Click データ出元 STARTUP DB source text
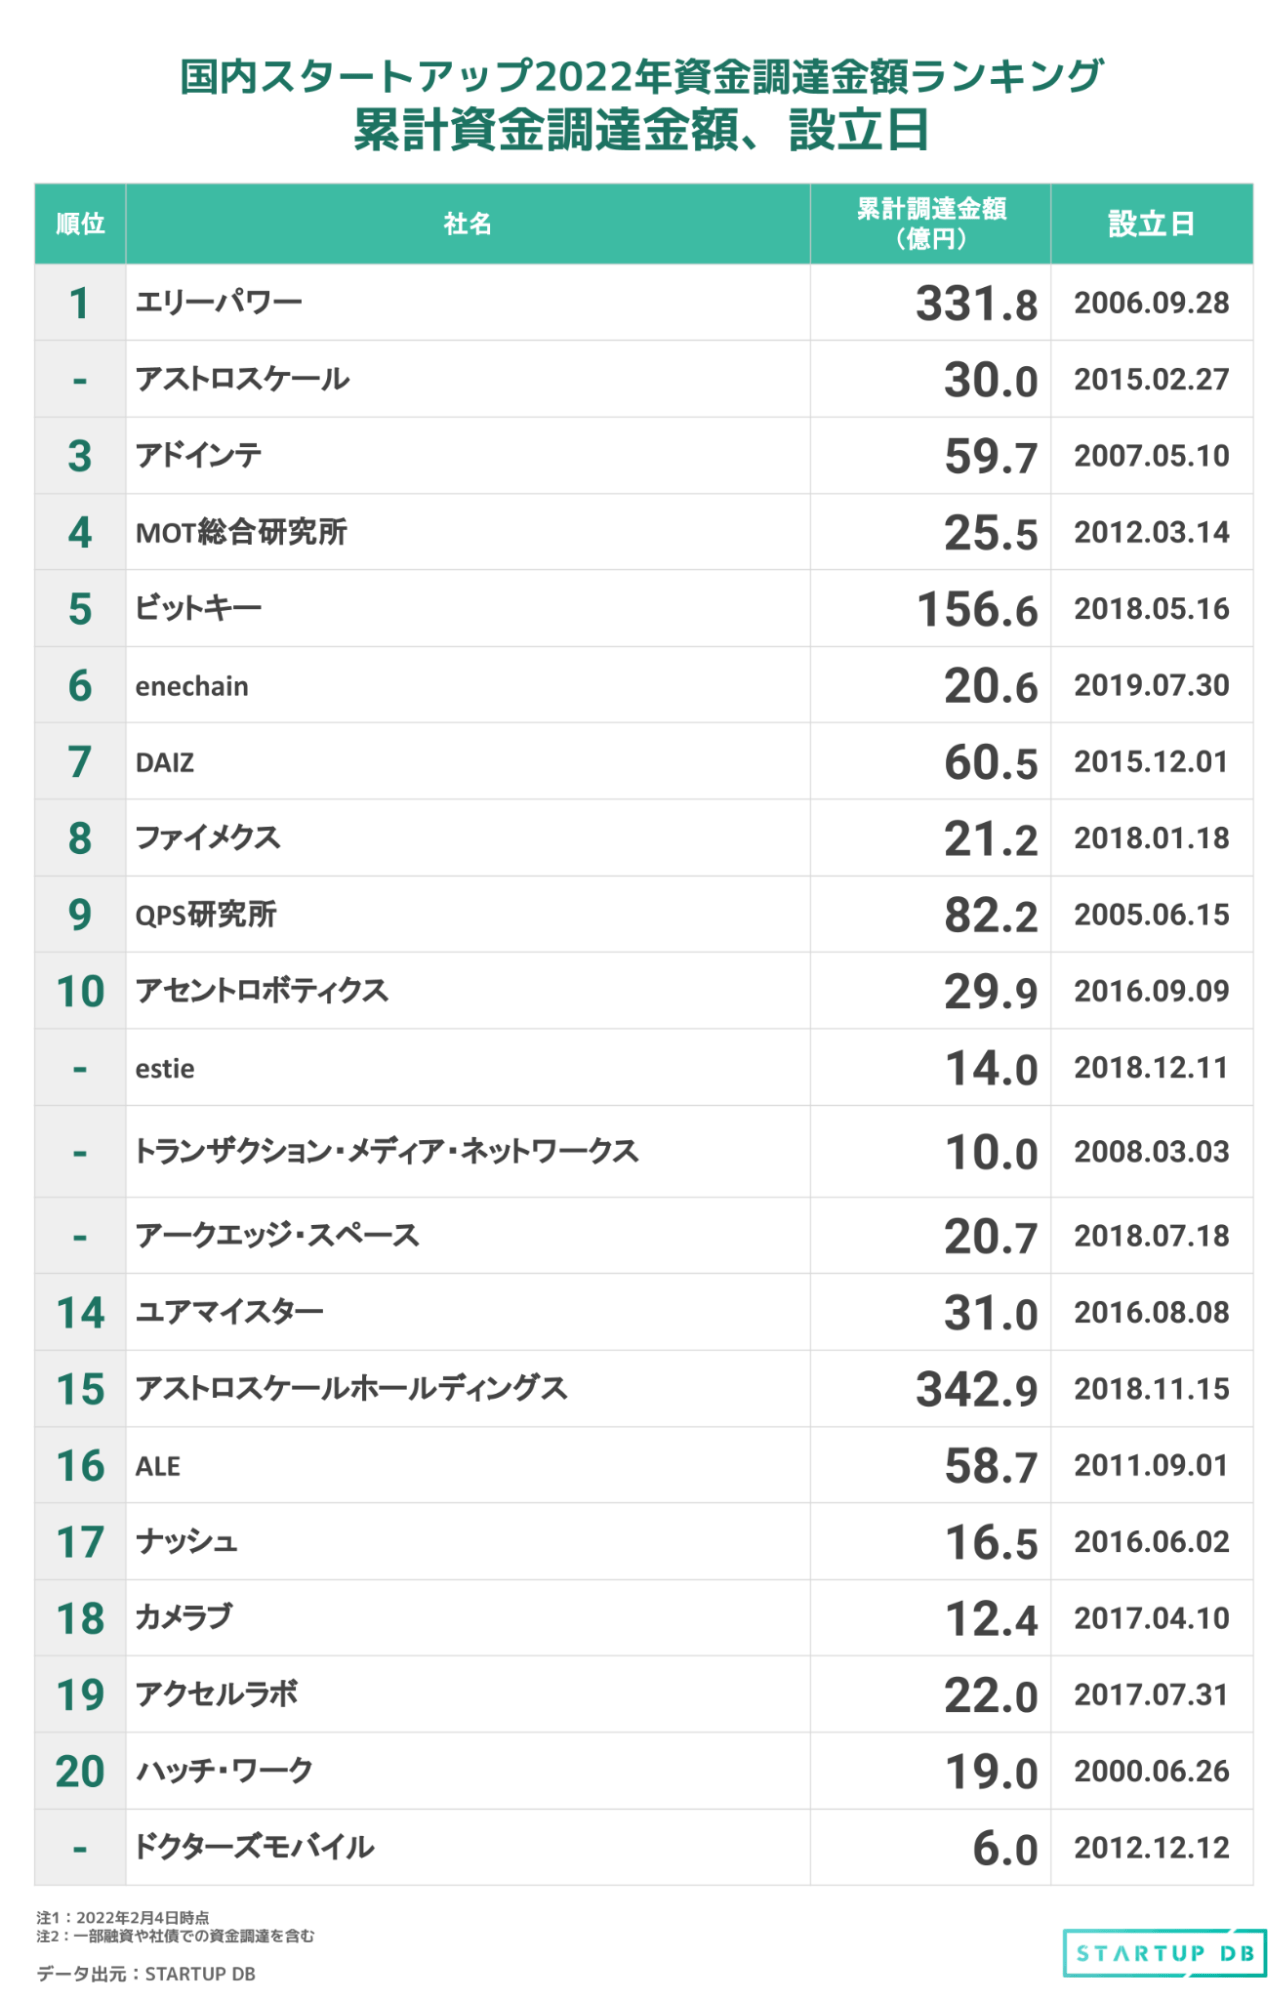 [x=146, y=1973]
